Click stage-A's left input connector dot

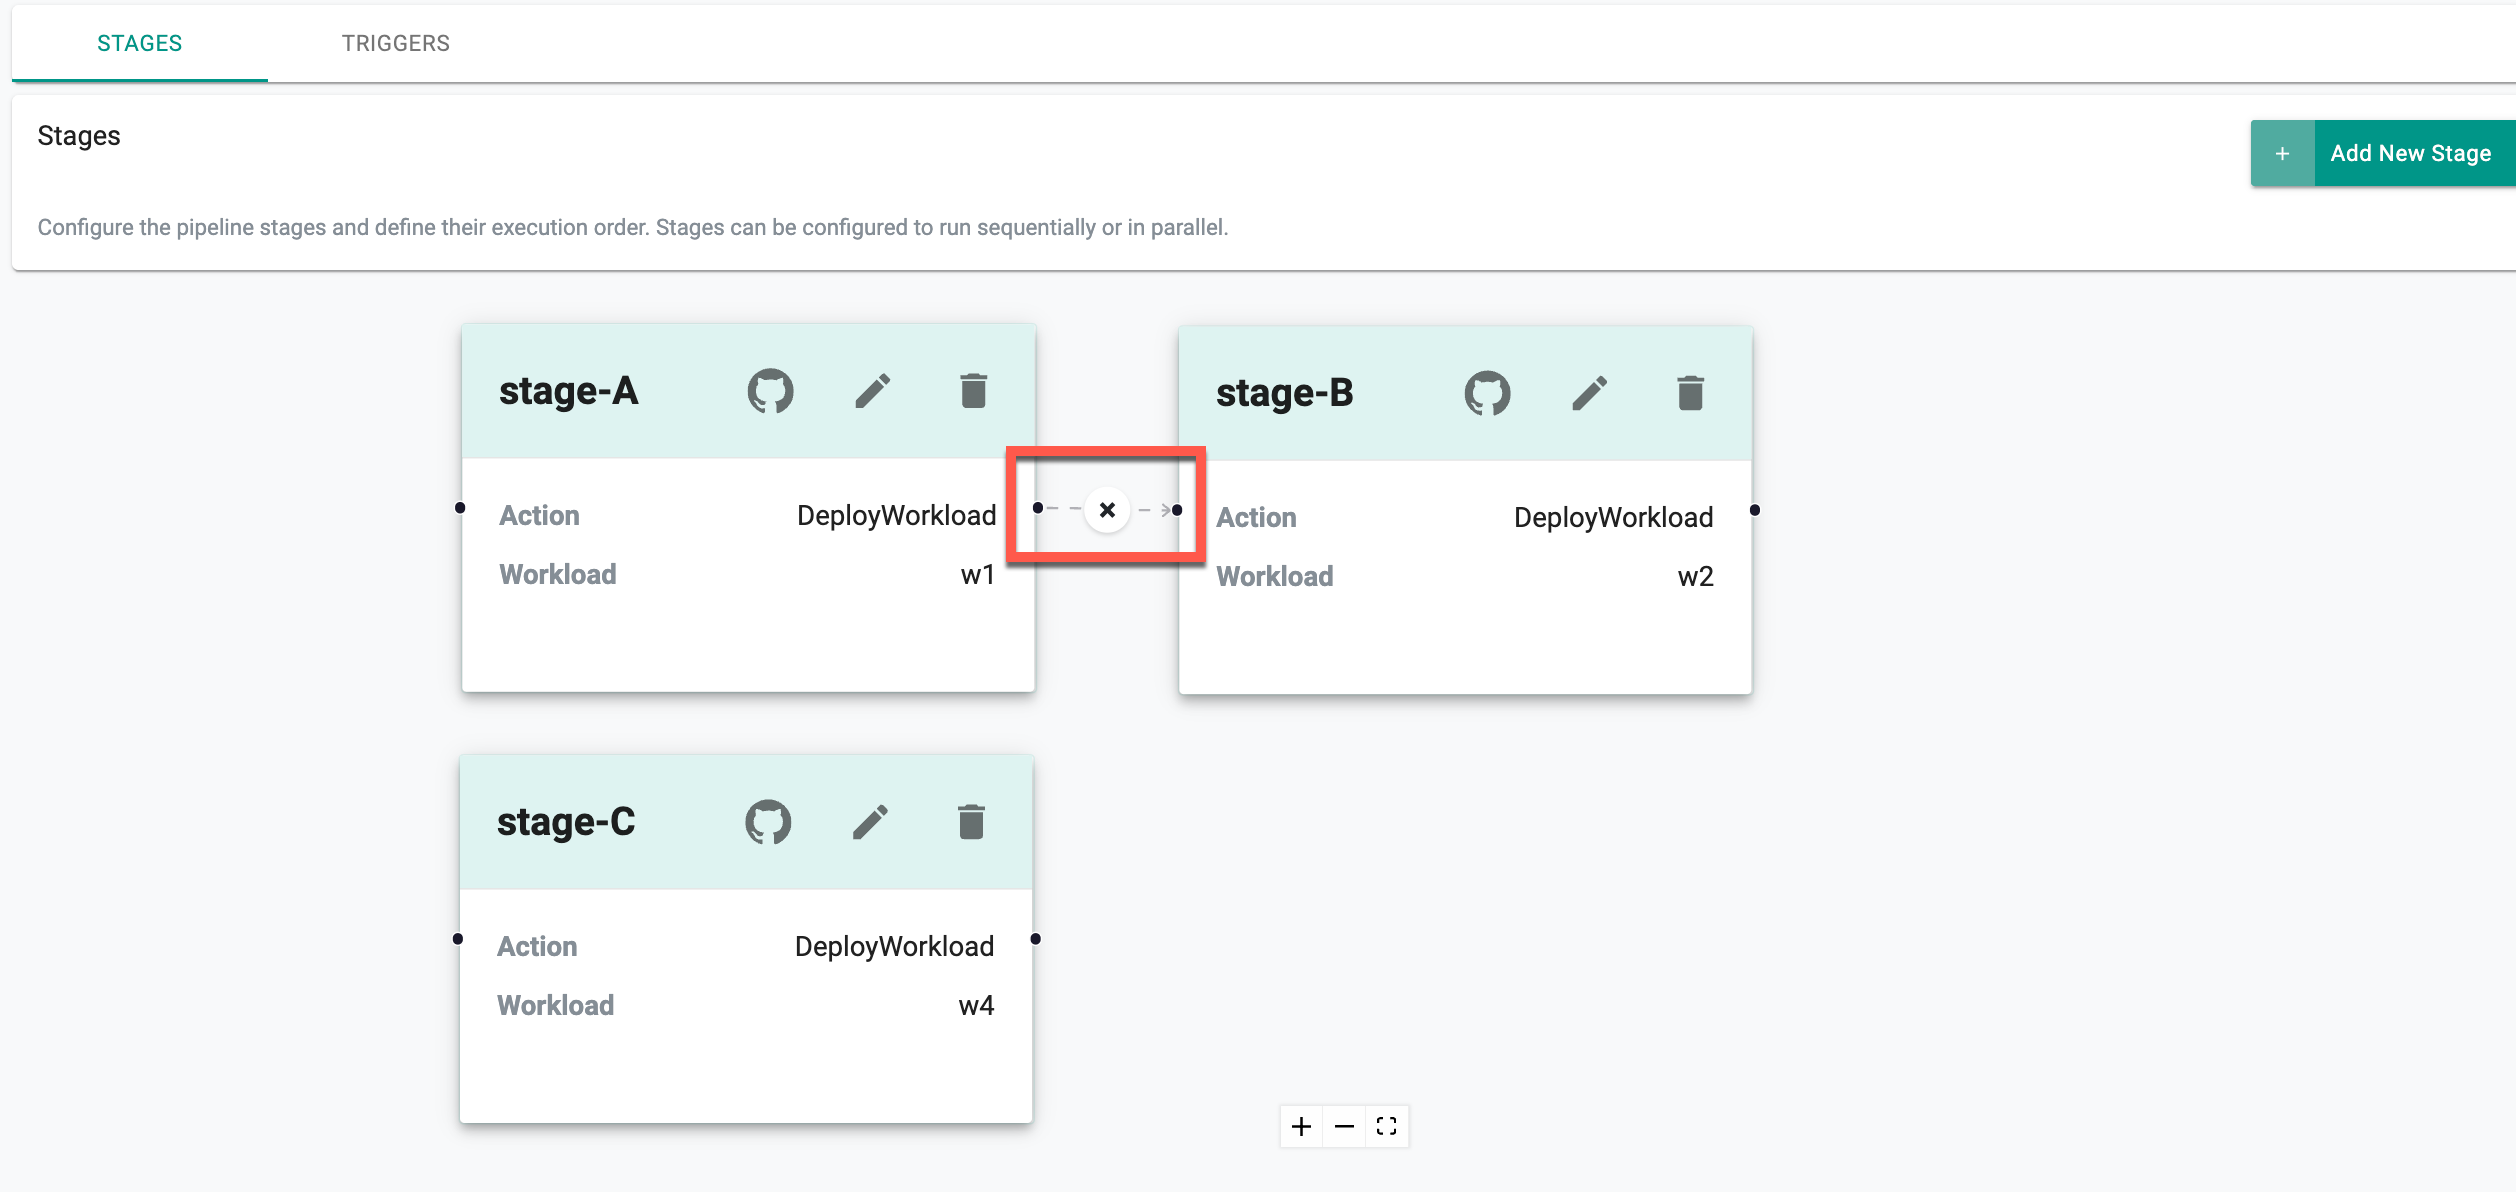click(460, 508)
